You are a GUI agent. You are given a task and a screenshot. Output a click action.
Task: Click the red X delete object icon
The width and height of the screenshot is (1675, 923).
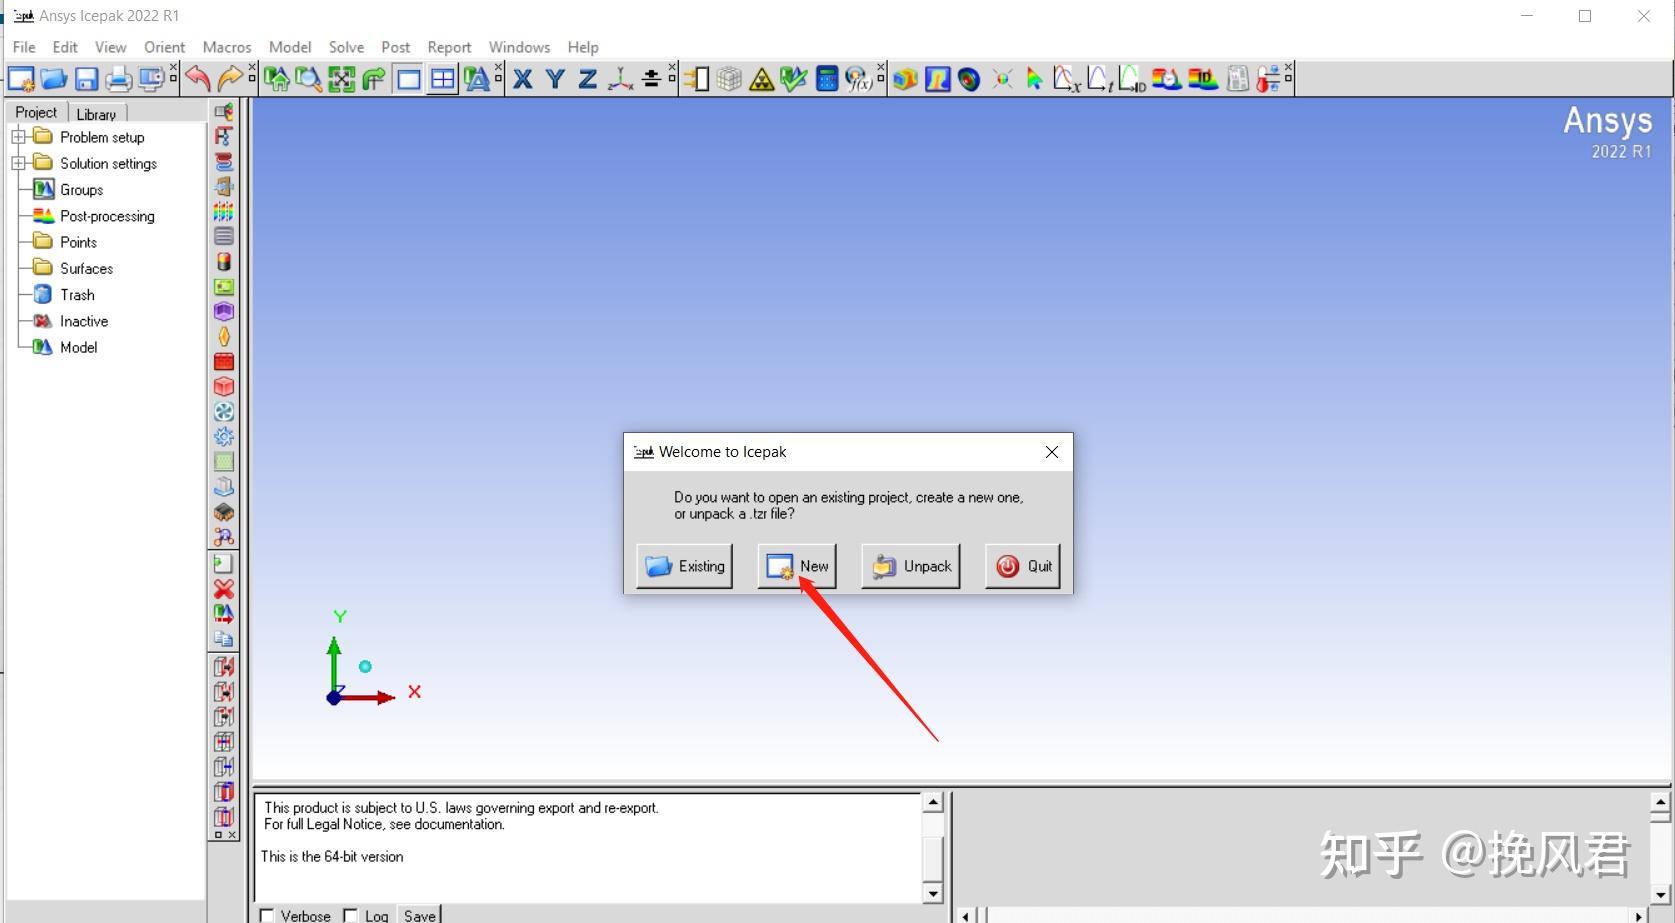pos(224,589)
